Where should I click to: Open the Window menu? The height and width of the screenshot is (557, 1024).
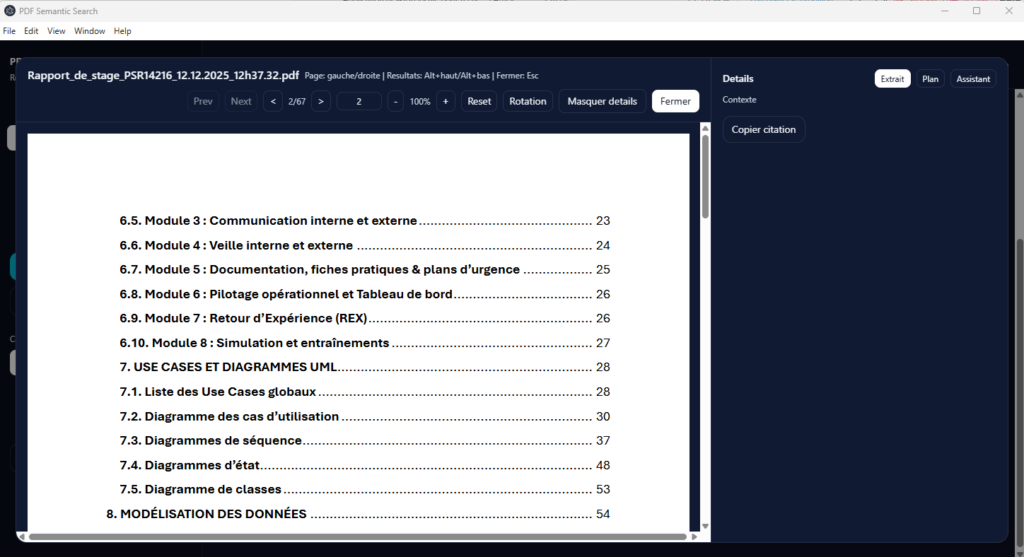[89, 31]
